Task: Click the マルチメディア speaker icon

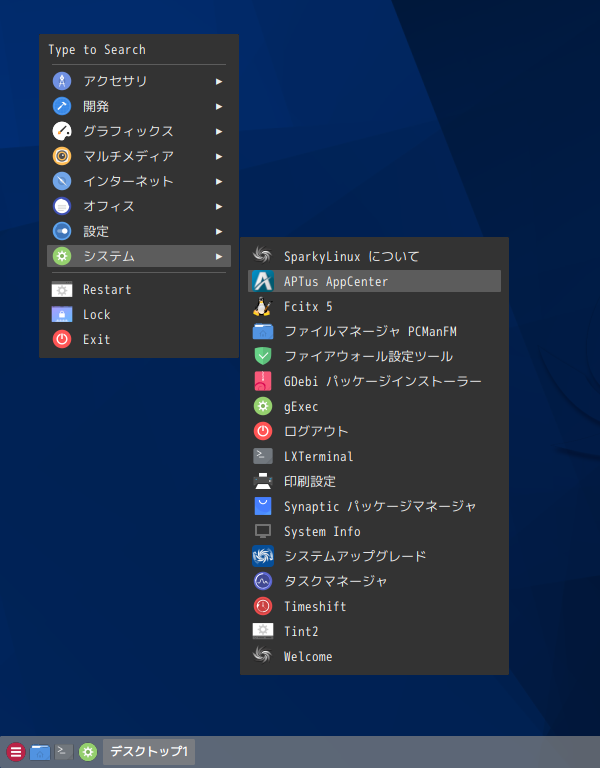Action: 62,156
